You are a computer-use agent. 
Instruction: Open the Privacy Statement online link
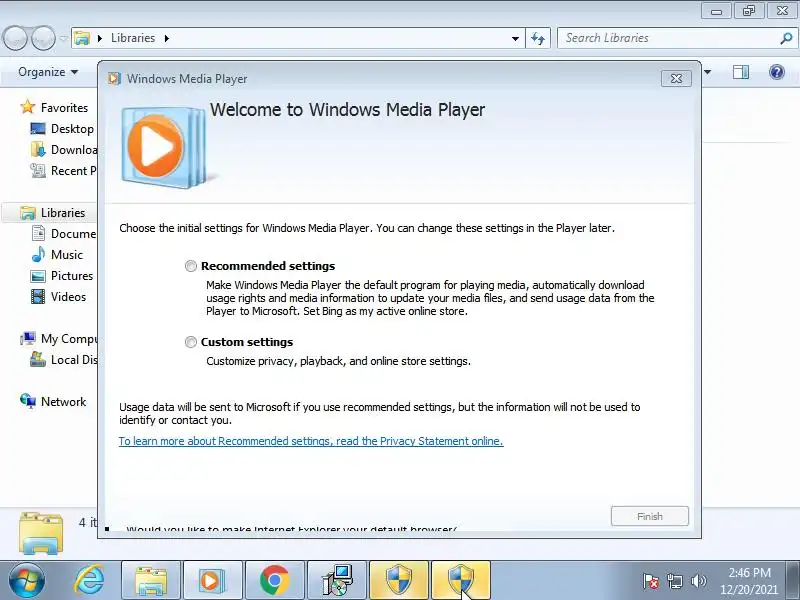tap(311, 441)
